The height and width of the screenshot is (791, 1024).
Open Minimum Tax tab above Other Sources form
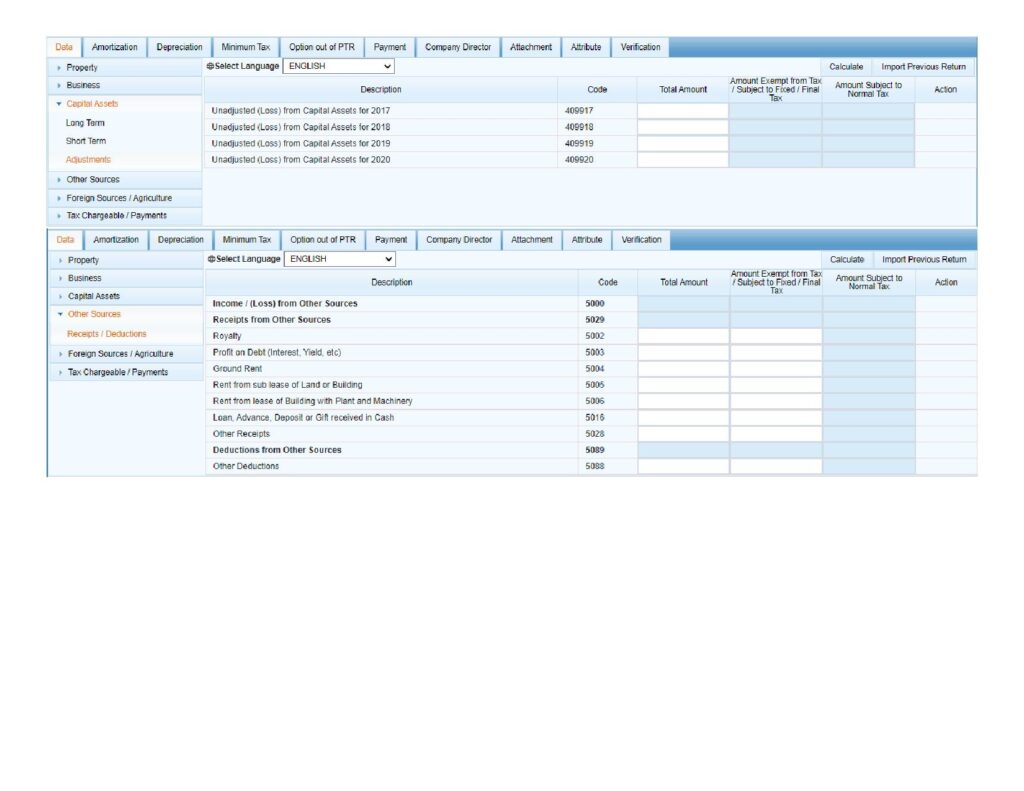pyautogui.click(x=247, y=240)
